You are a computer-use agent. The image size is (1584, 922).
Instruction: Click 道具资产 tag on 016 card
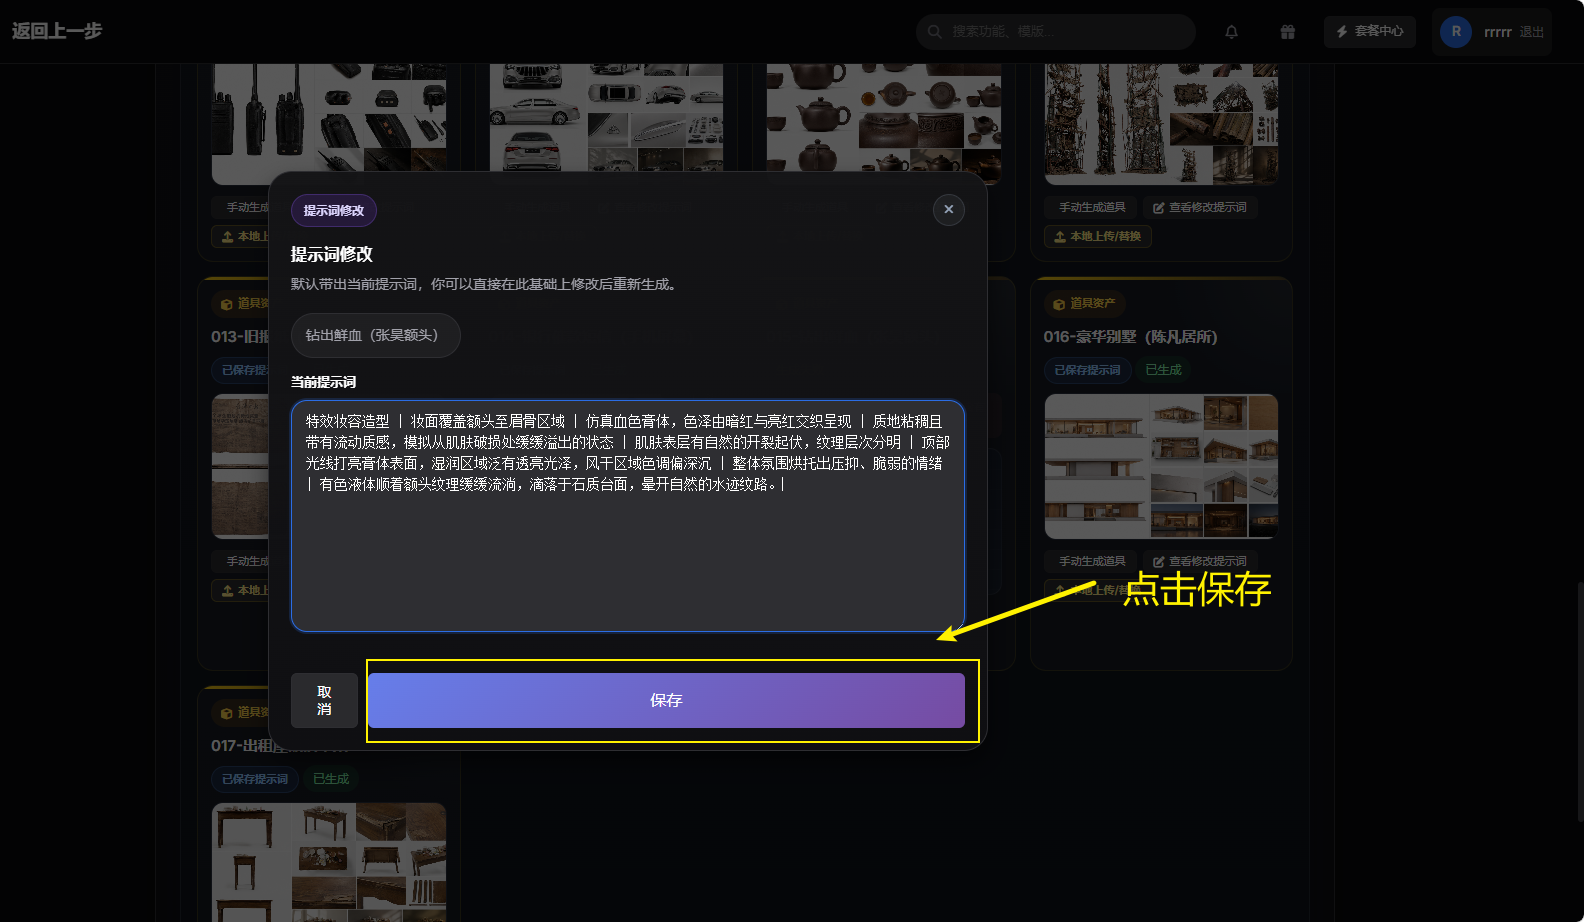click(x=1085, y=304)
